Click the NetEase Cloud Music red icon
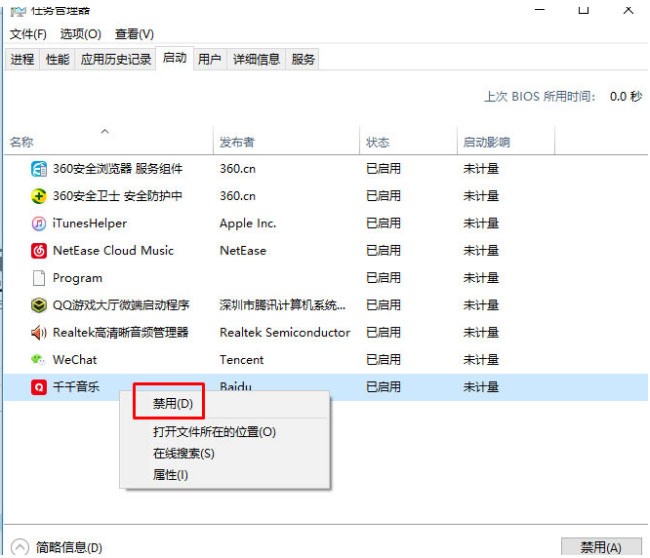 pos(39,251)
